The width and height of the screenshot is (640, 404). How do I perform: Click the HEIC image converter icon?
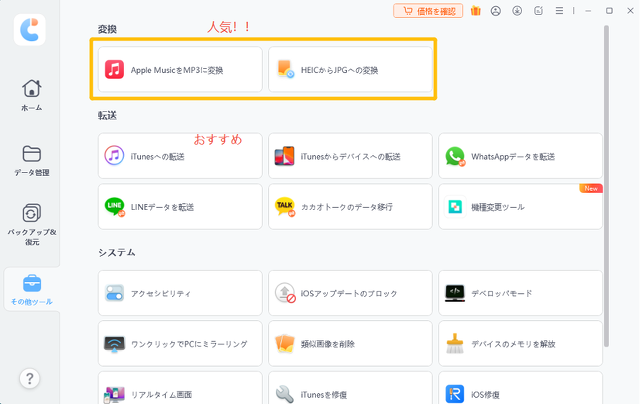coord(285,69)
